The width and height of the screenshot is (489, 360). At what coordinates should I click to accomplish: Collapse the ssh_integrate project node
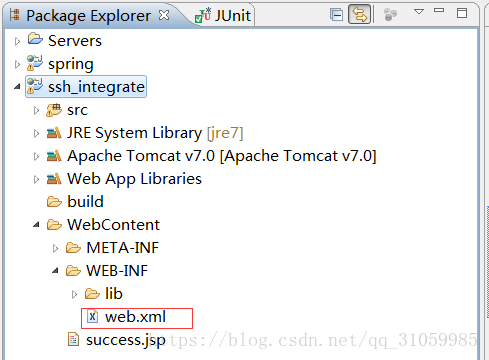click(x=17, y=87)
